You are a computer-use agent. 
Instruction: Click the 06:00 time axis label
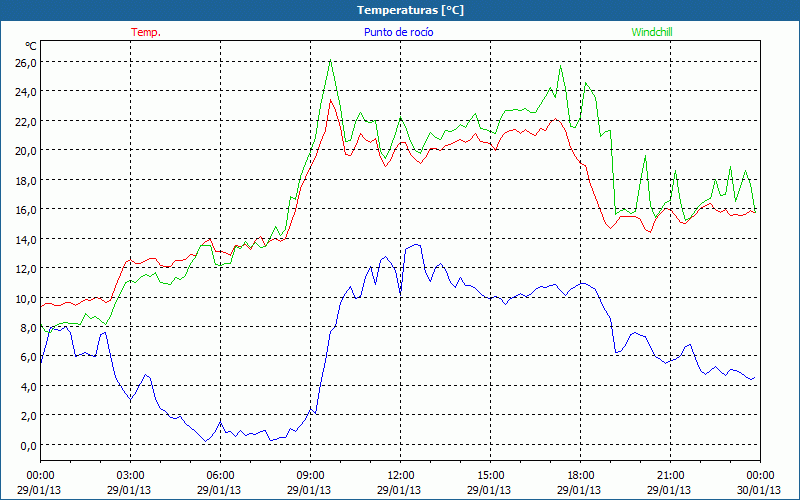coord(220,476)
